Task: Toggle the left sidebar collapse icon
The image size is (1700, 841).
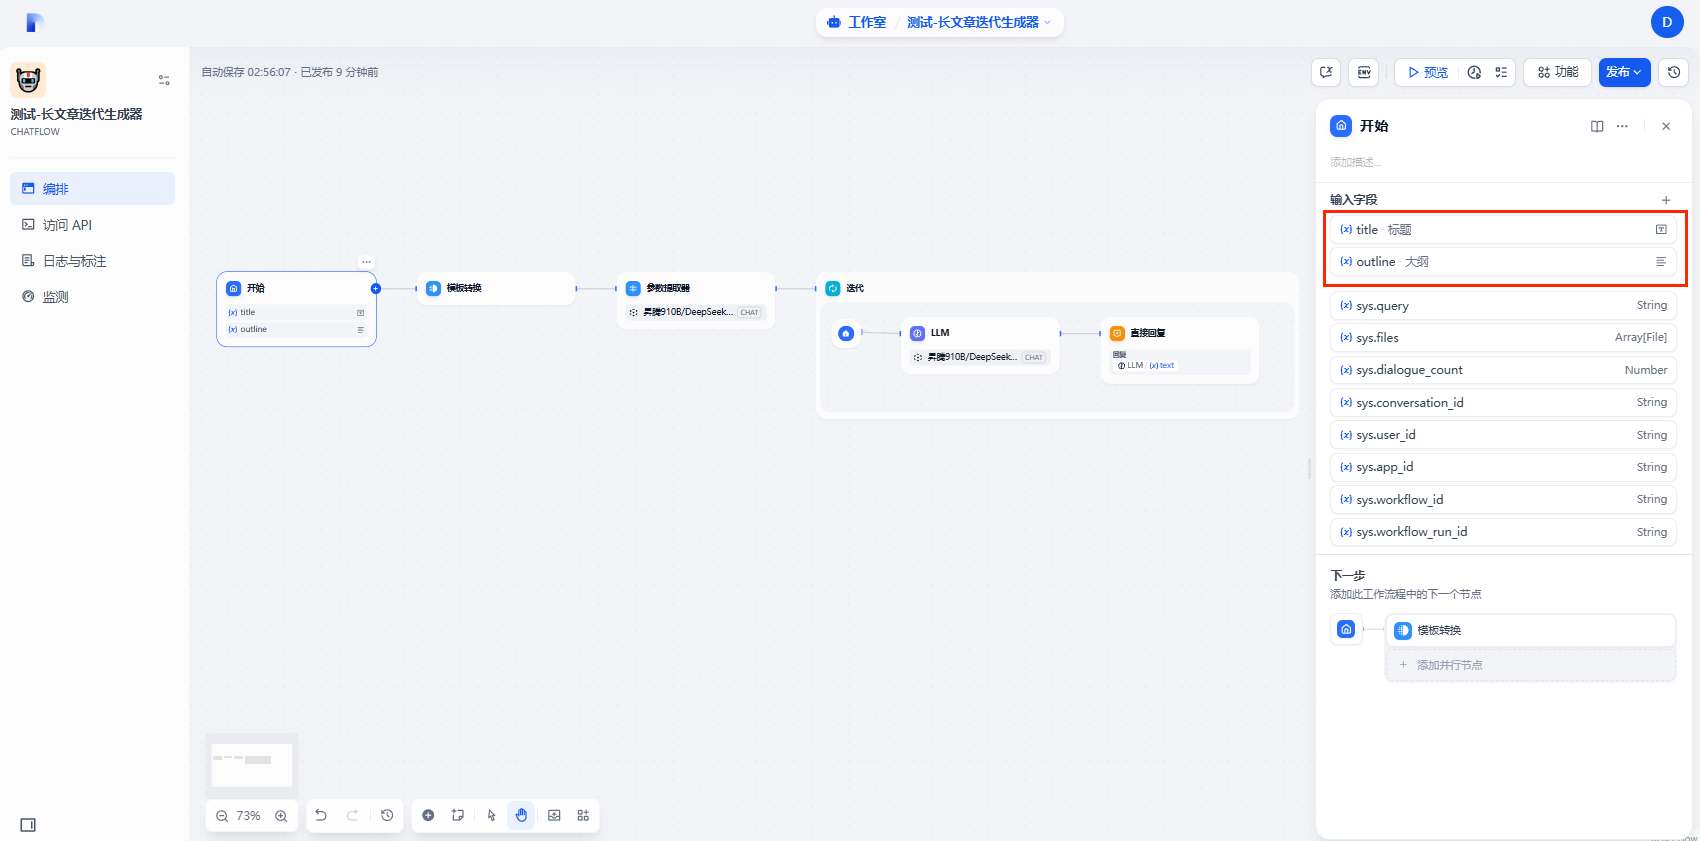Action: [x=28, y=825]
